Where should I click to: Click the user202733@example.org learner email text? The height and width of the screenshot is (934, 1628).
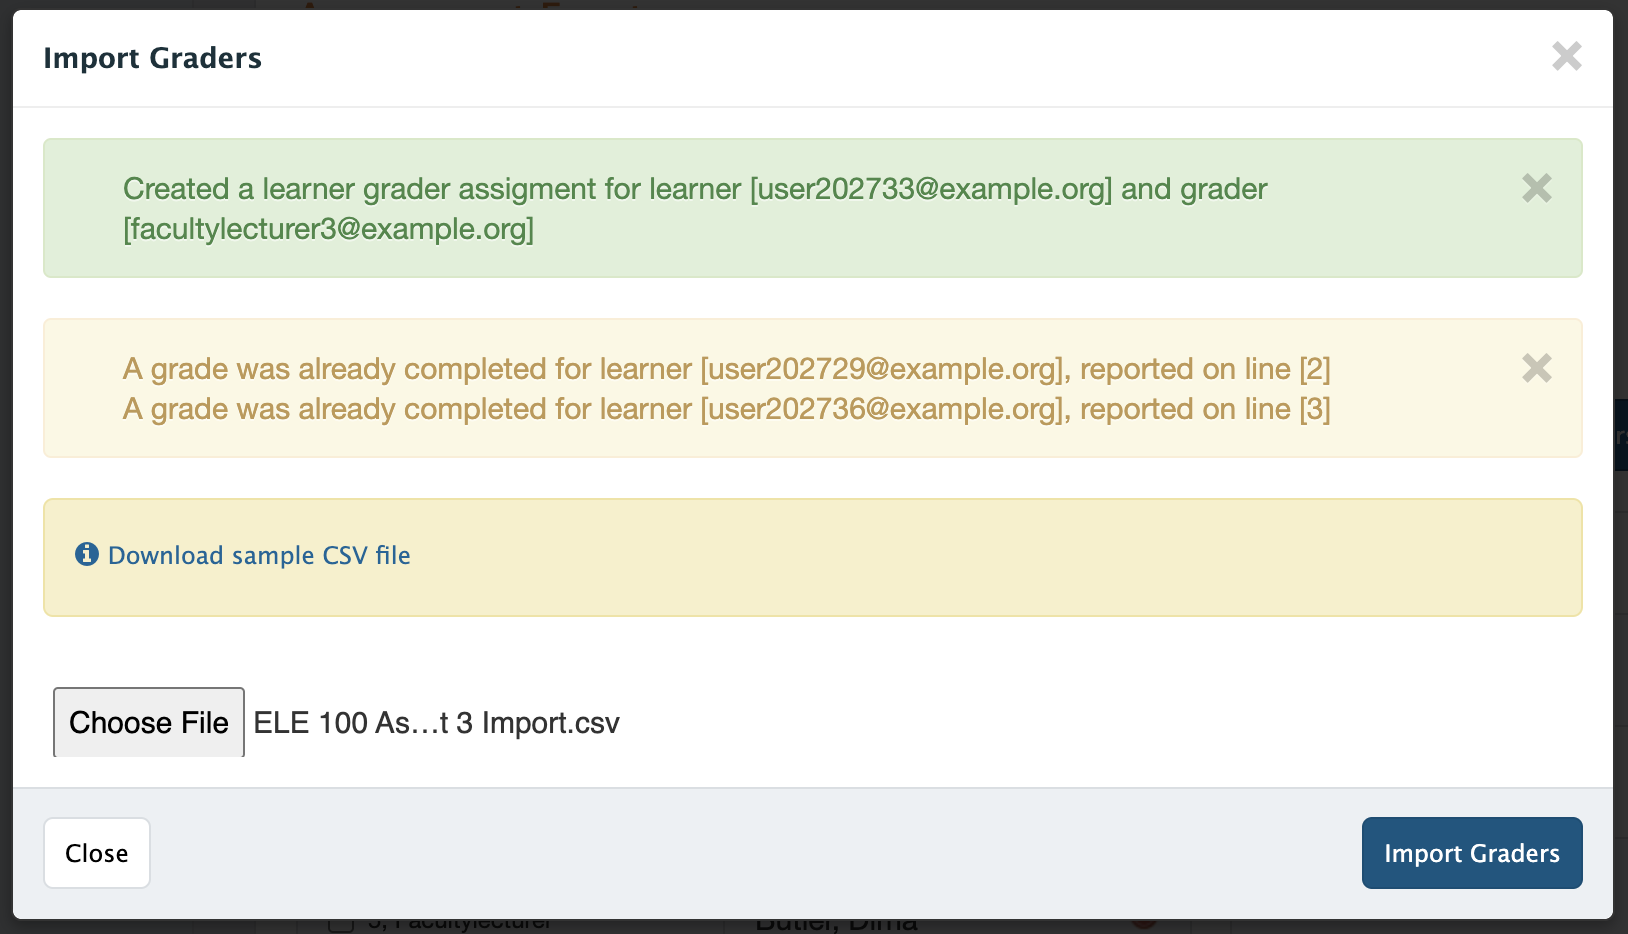931,189
